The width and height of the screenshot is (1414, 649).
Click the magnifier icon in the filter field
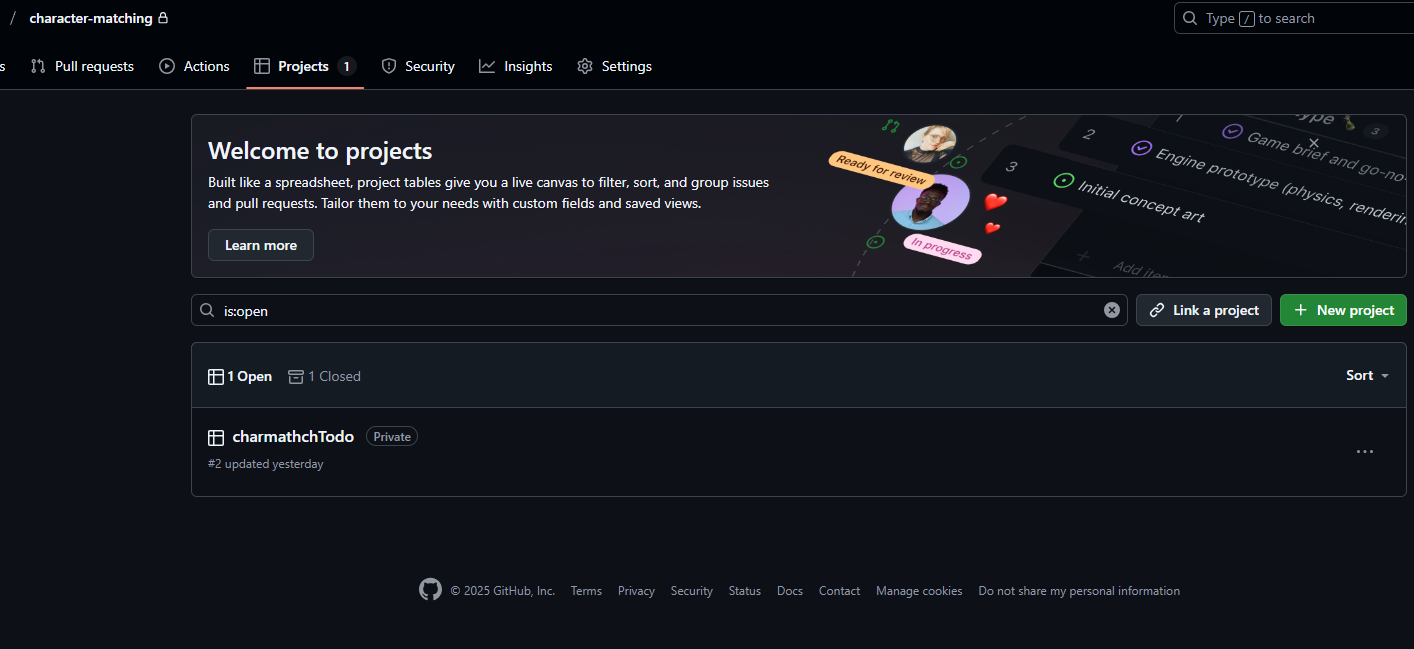click(x=208, y=310)
